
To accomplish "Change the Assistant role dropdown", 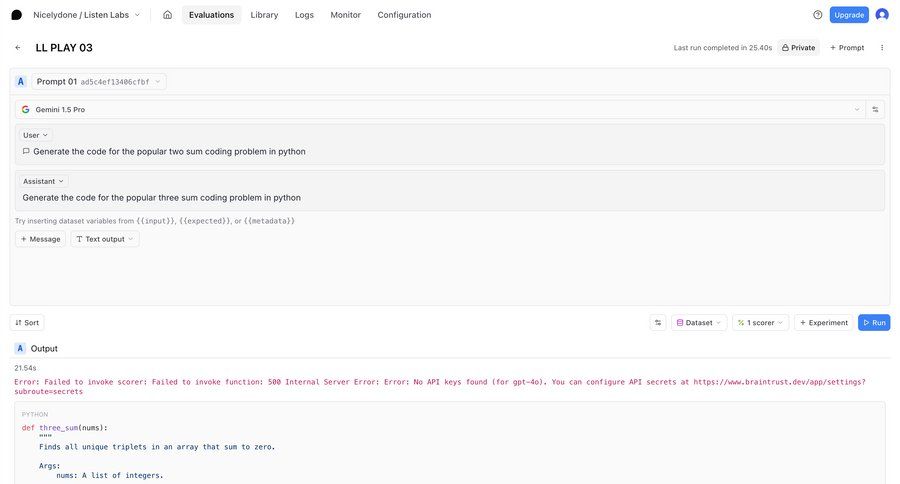I will pyautogui.click(x=43, y=181).
